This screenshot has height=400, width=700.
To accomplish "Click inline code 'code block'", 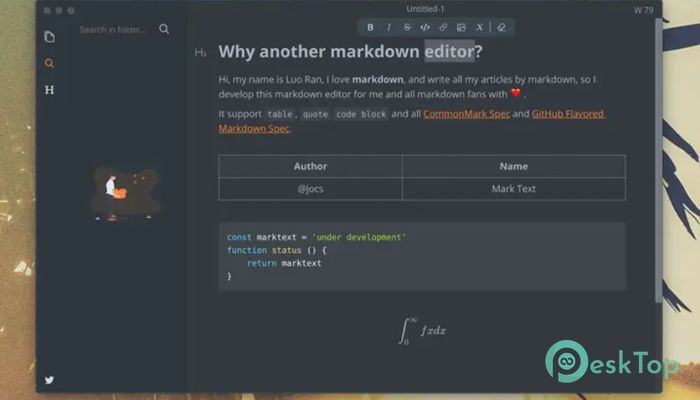I will tap(361, 114).
